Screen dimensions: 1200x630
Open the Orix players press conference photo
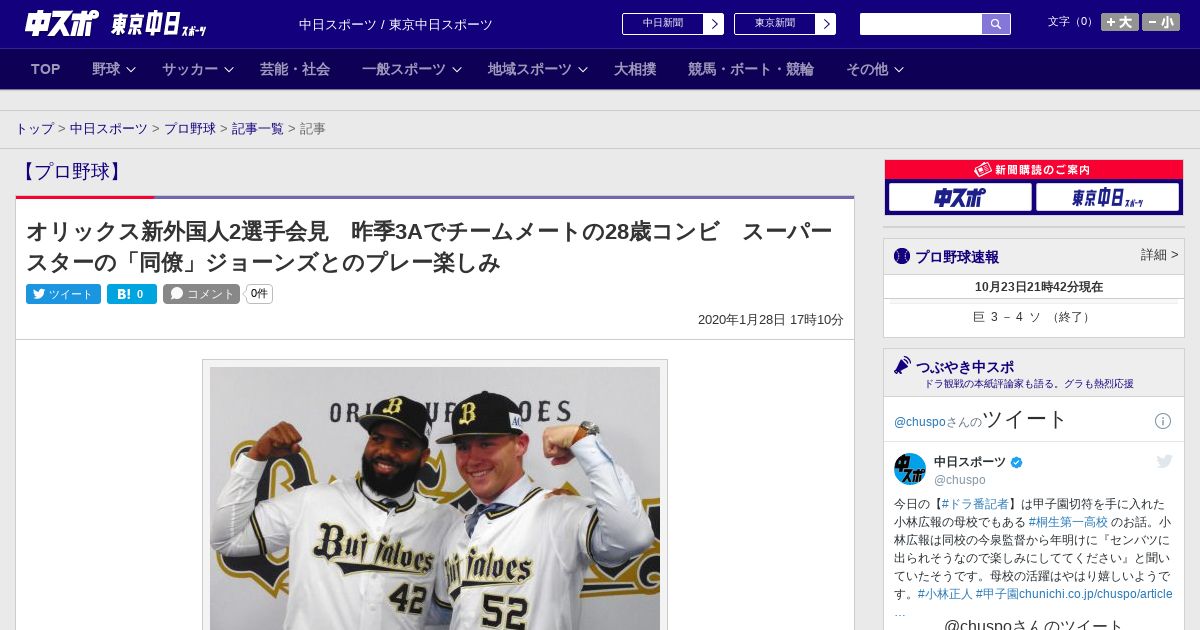click(x=435, y=498)
